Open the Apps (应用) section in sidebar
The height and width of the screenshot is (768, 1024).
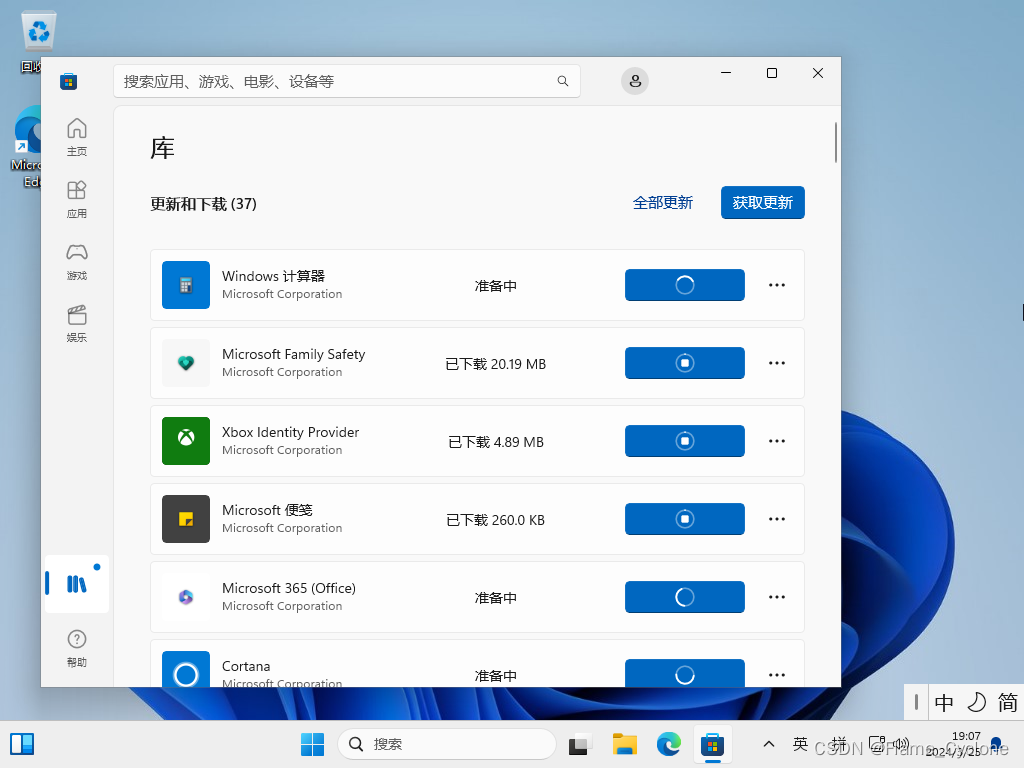coord(76,199)
